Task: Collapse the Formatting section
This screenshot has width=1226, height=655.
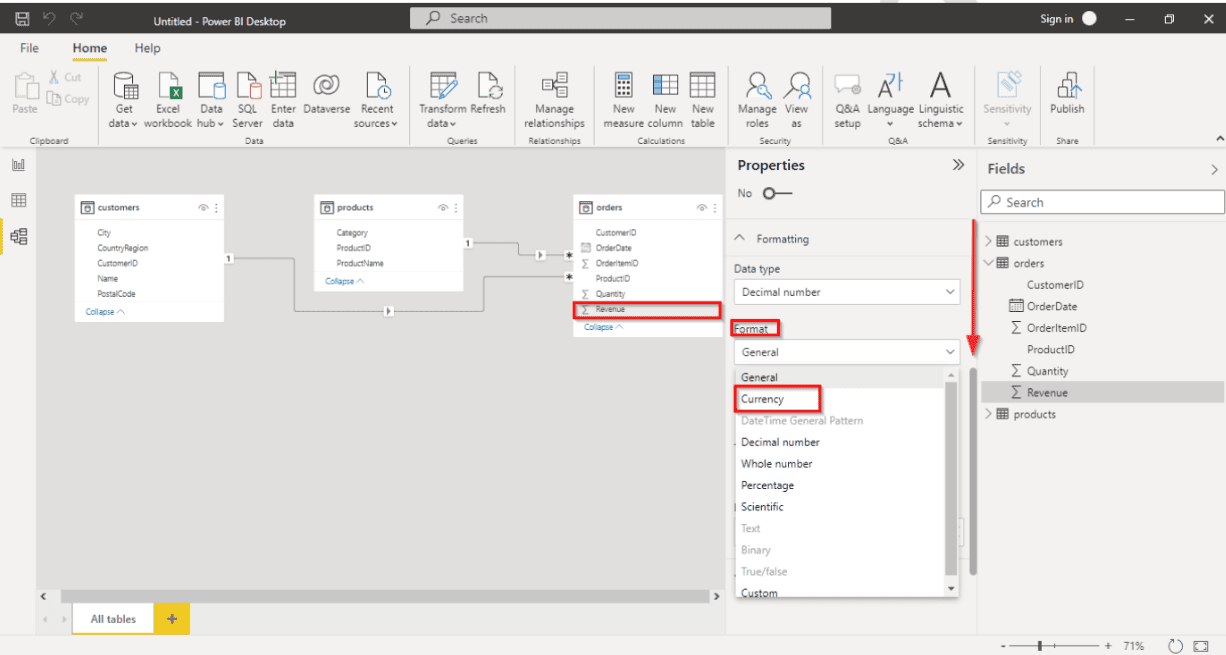Action: [740, 239]
